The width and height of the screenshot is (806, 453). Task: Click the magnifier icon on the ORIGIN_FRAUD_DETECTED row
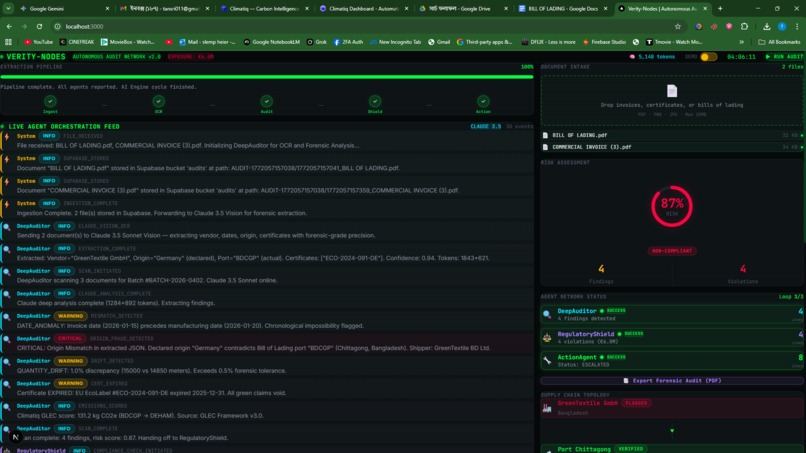pos(7,339)
